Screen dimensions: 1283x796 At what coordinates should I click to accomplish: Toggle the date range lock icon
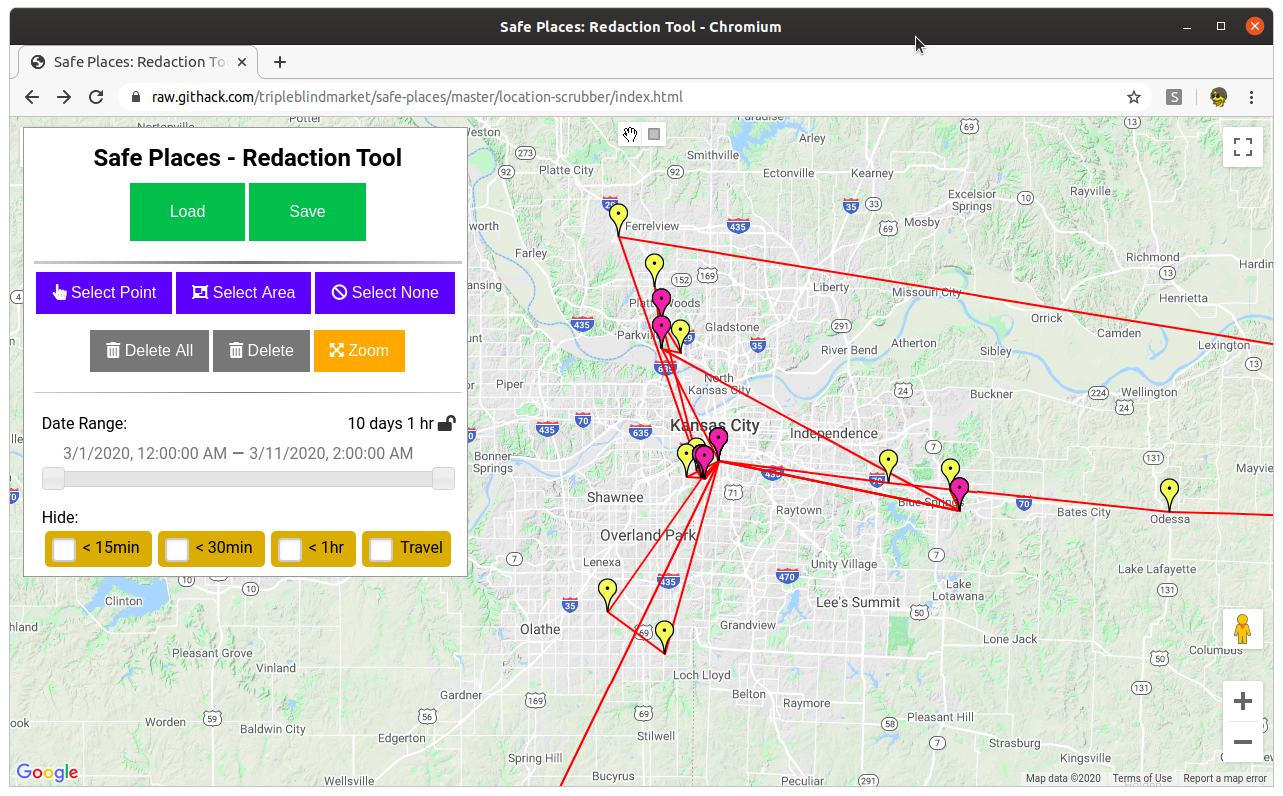(x=447, y=423)
